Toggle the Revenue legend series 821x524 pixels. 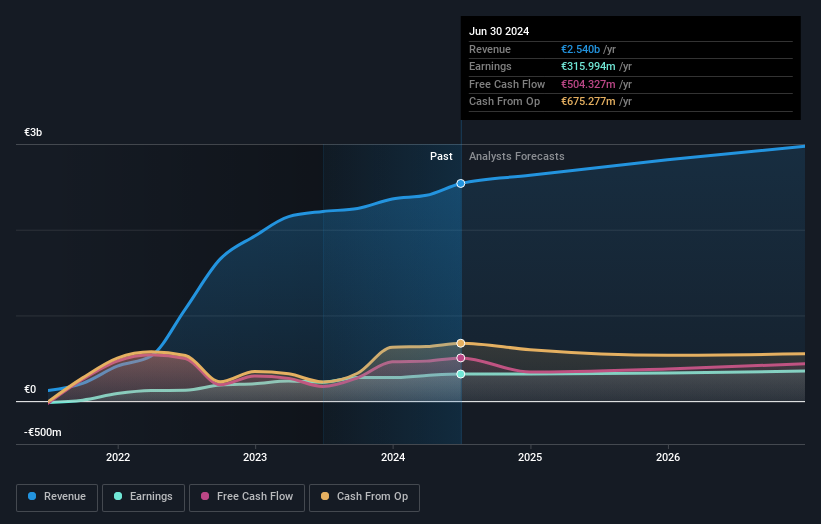(57, 497)
